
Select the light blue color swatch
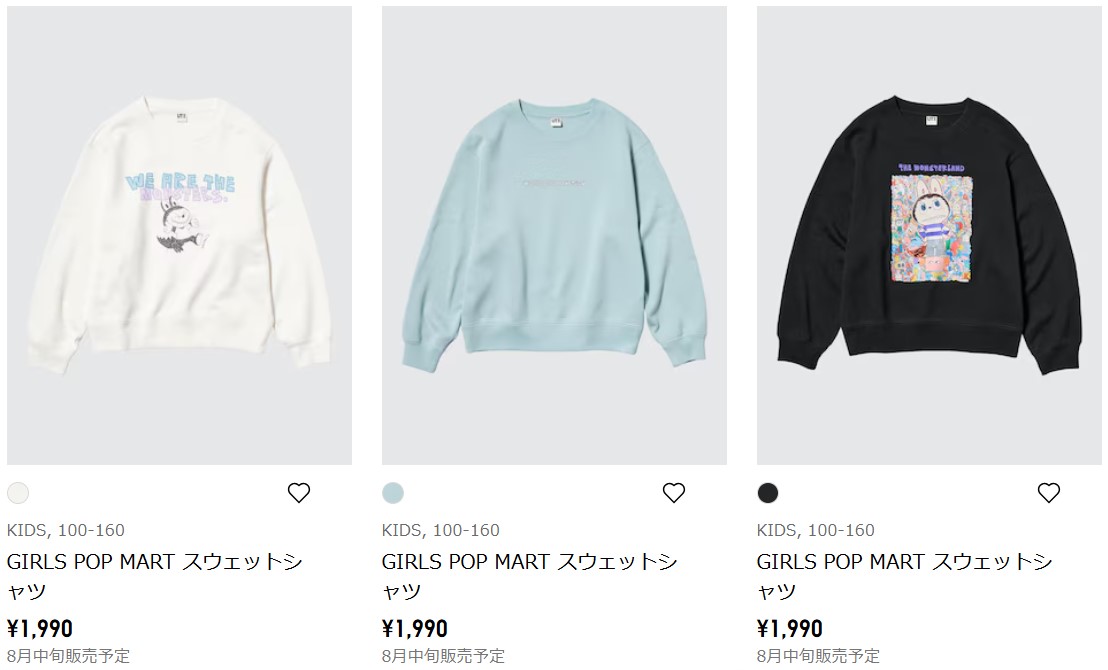click(x=393, y=493)
